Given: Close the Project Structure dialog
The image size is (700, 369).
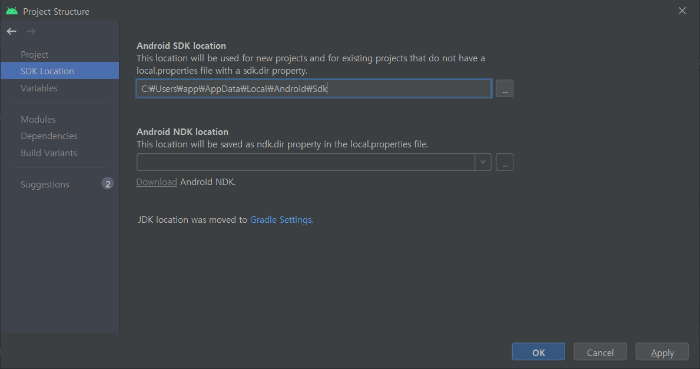Looking at the screenshot, I should coord(682,11).
